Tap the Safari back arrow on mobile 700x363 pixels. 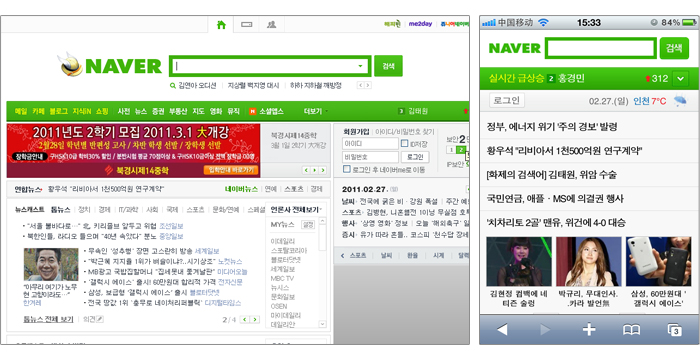point(502,330)
